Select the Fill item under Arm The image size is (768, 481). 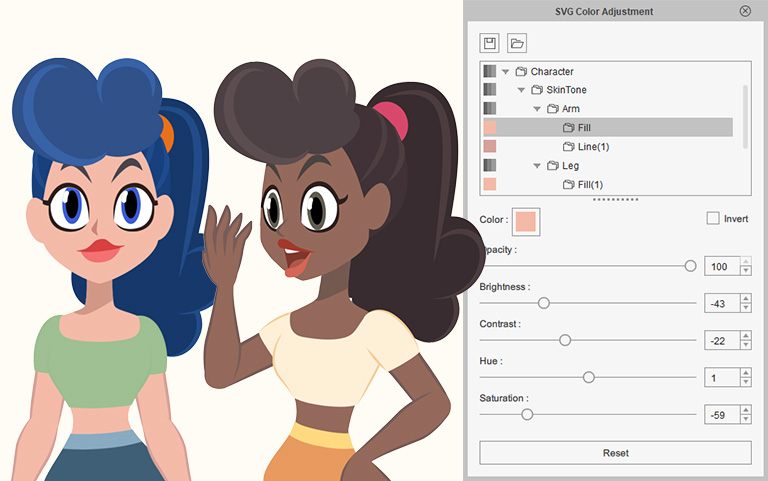tap(585, 128)
